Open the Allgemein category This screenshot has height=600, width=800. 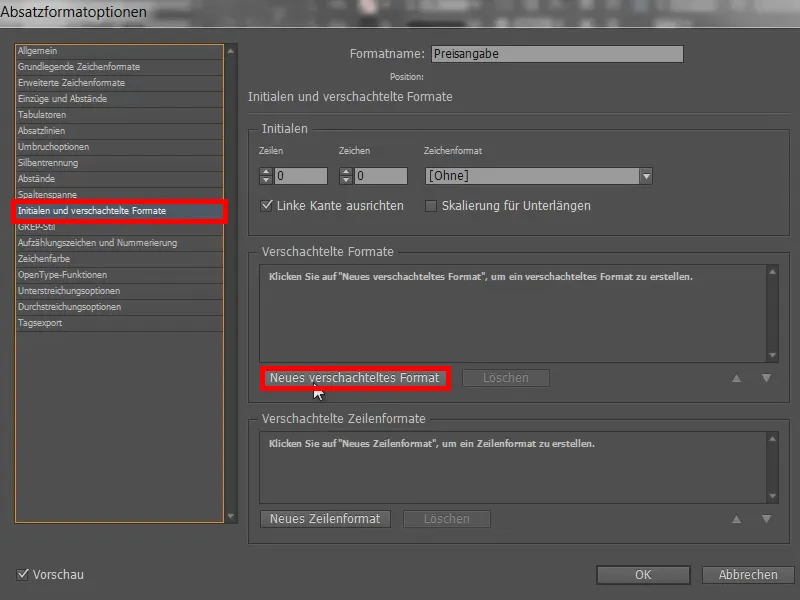point(119,51)
